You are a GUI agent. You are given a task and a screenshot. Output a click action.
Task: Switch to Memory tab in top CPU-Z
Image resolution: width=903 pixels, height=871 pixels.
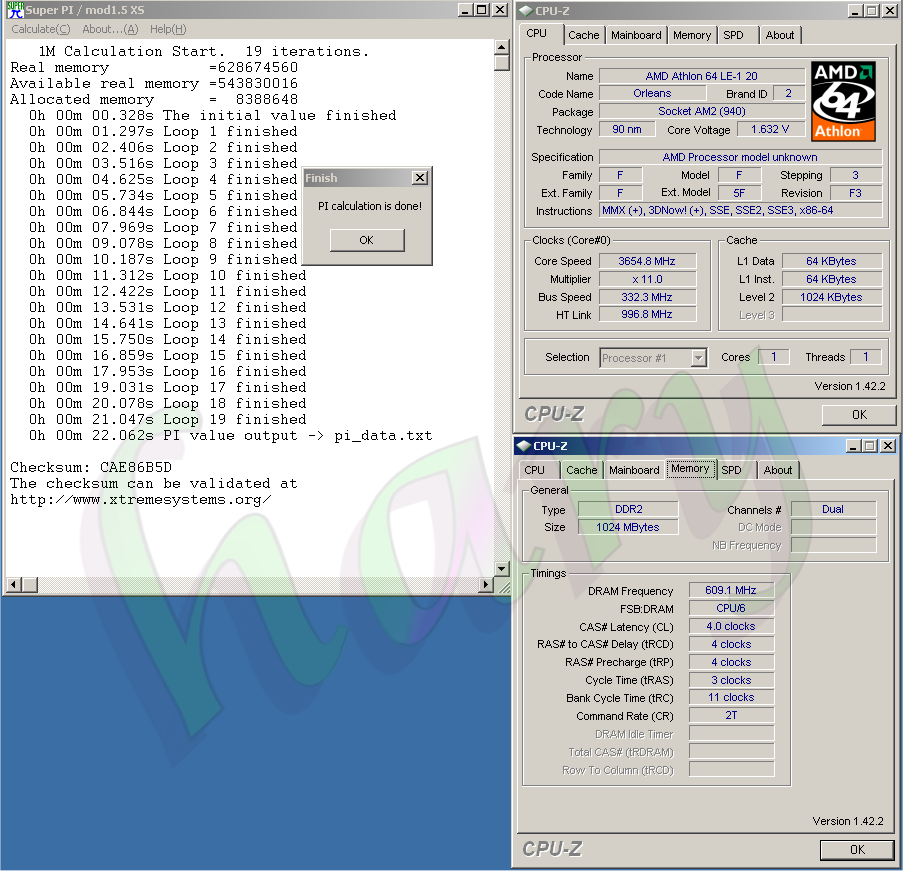pos(692,35)
